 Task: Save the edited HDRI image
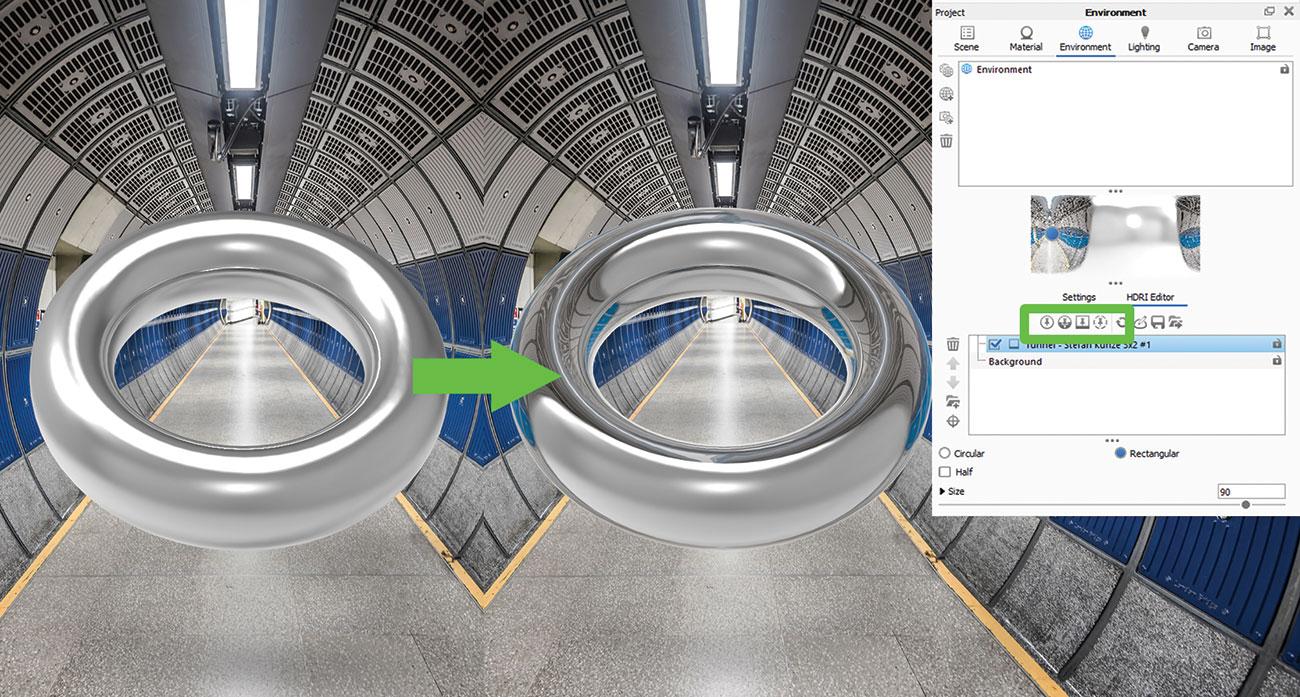point(1158,322)
